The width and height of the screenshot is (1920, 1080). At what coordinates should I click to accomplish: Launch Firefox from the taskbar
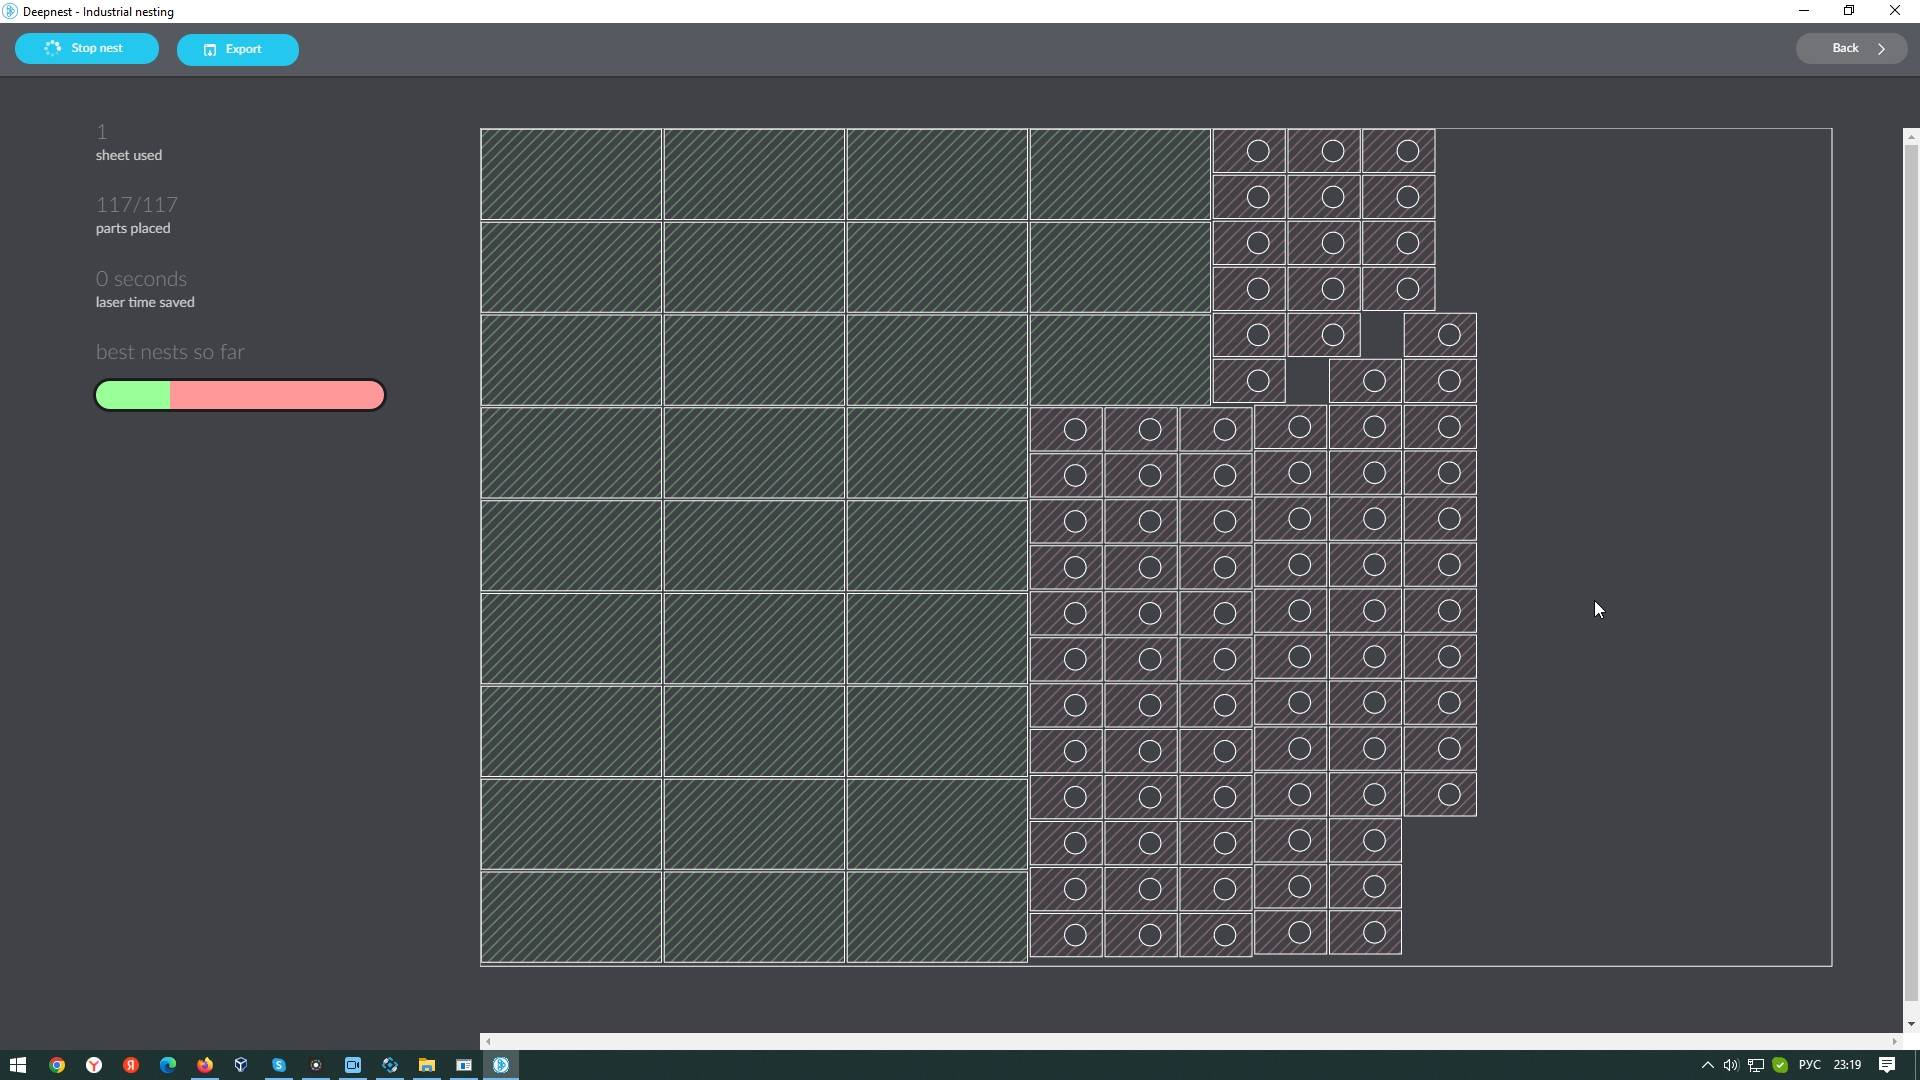(x=205, y=1065)
